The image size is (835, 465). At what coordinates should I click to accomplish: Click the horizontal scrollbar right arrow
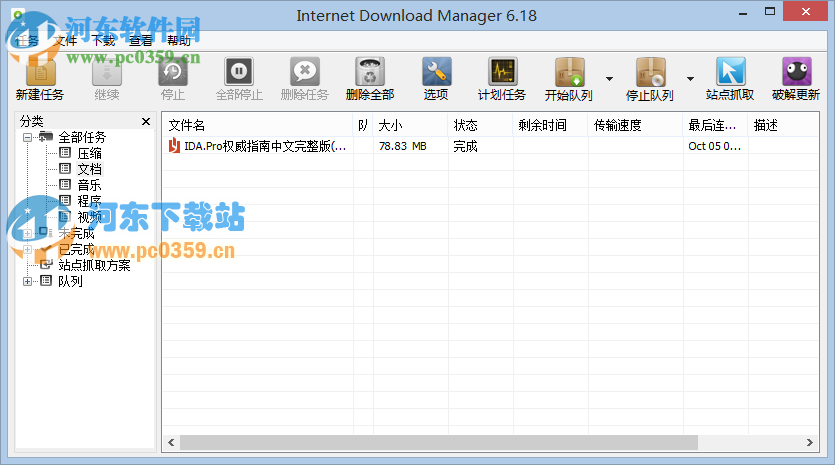pyautogui.click(x=809, y=442)
